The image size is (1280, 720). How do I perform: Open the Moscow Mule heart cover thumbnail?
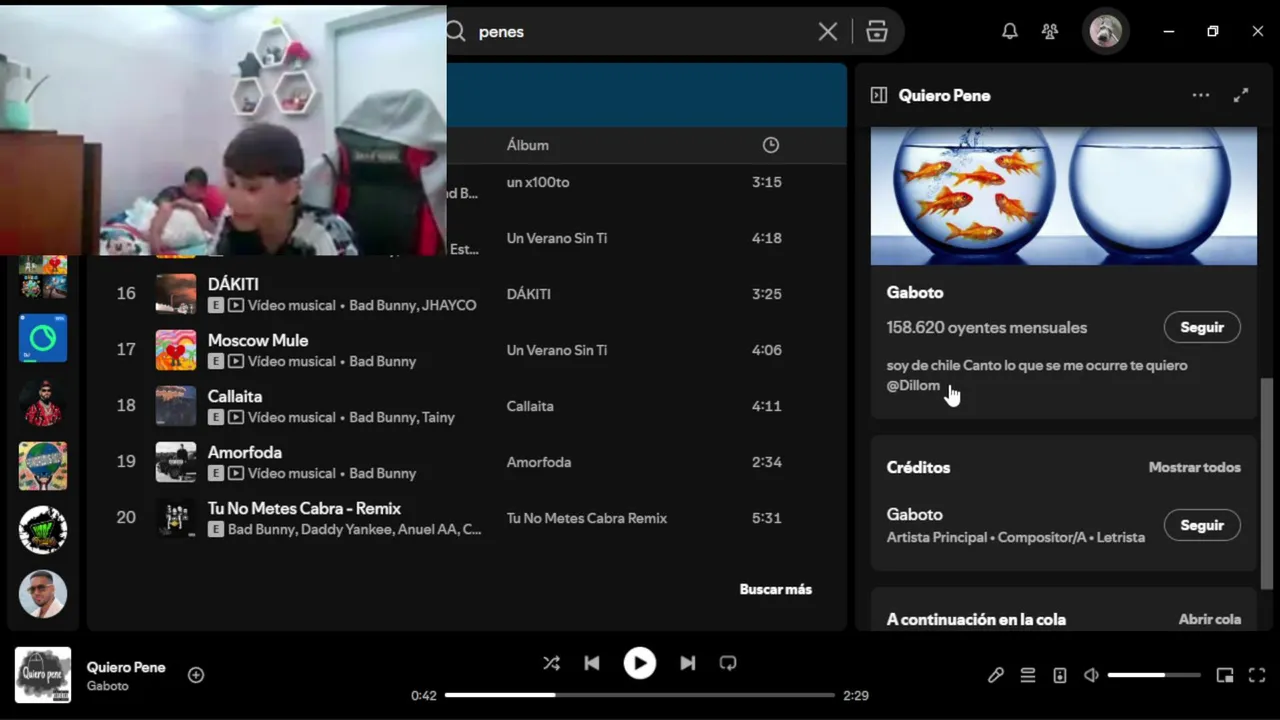(x=176, y=350)
